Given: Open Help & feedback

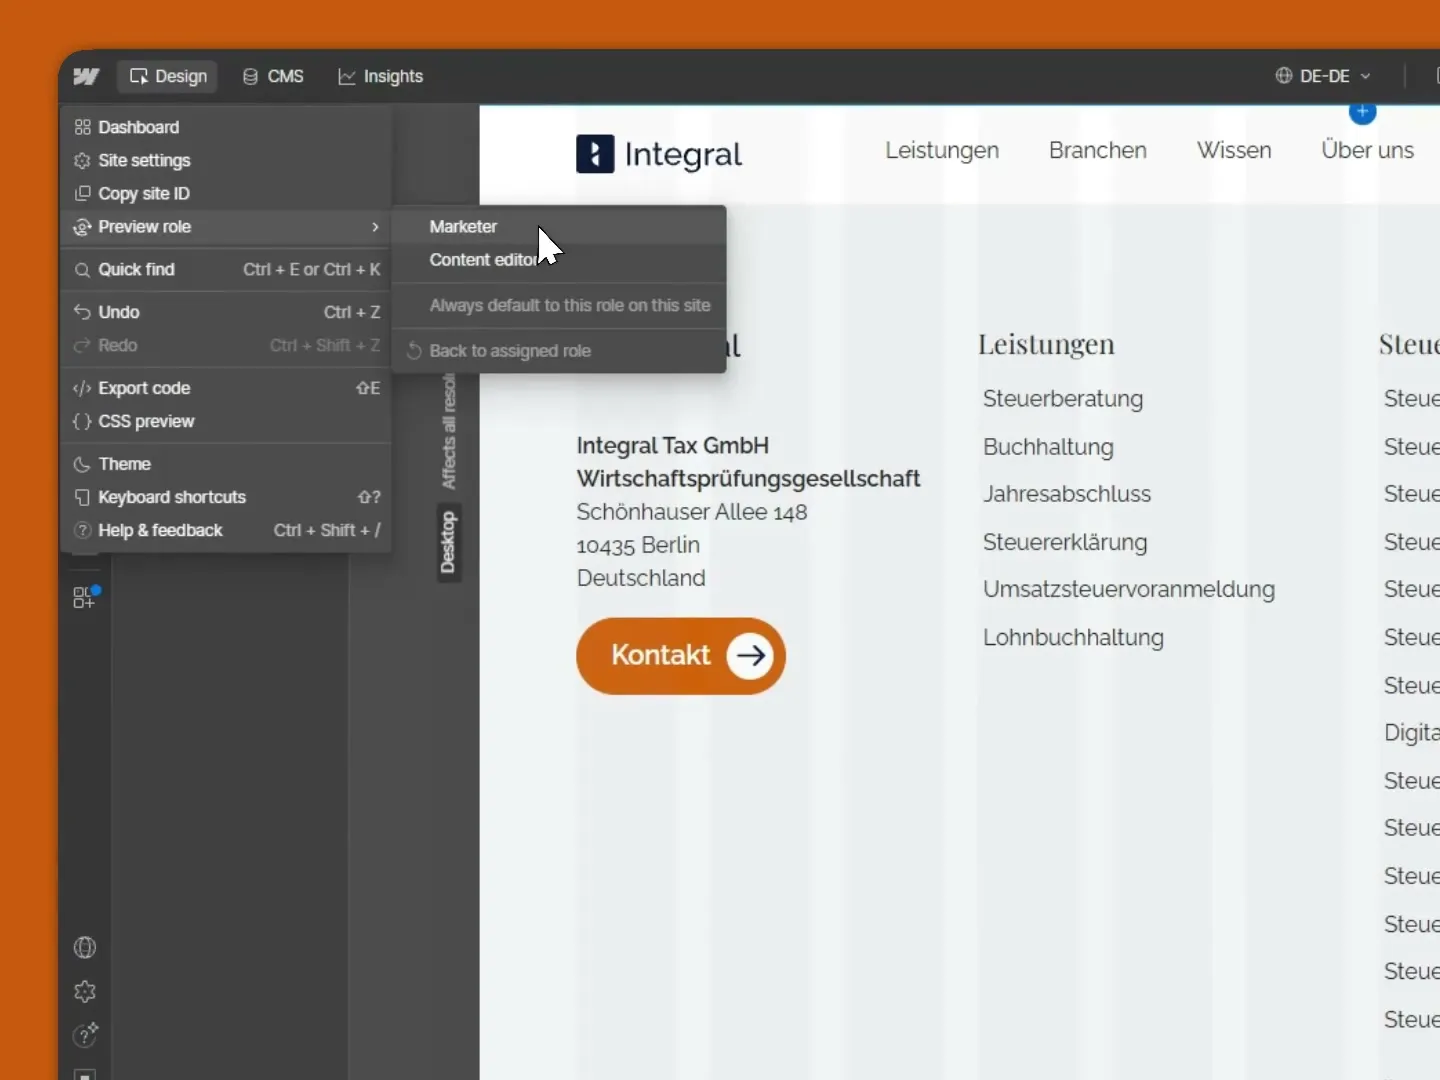Looking at the screenshot, I should point(226,530).
